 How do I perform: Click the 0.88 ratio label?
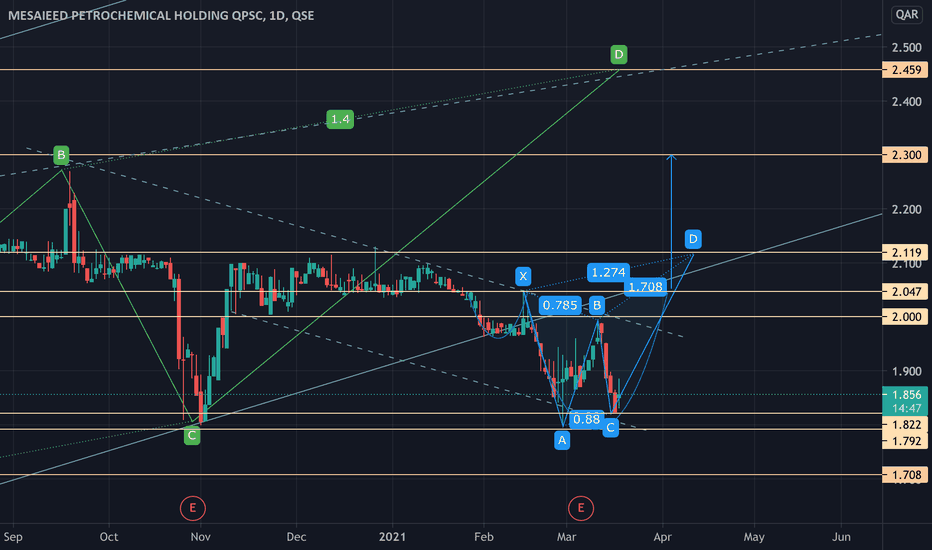coord(587,419)
